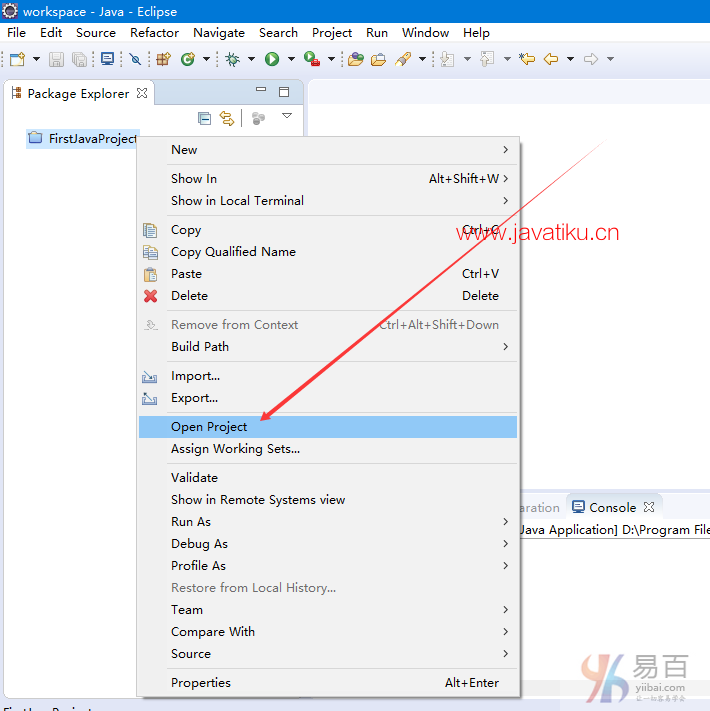Open the Debug dropdown arrow
Viewport: 710px width, 711px height.
pos(251,59)
